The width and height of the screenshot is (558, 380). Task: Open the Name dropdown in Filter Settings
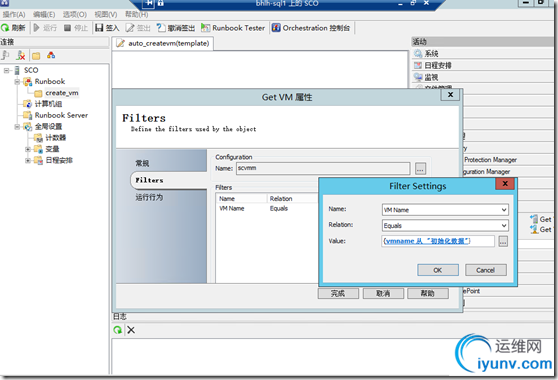(504, 210)
